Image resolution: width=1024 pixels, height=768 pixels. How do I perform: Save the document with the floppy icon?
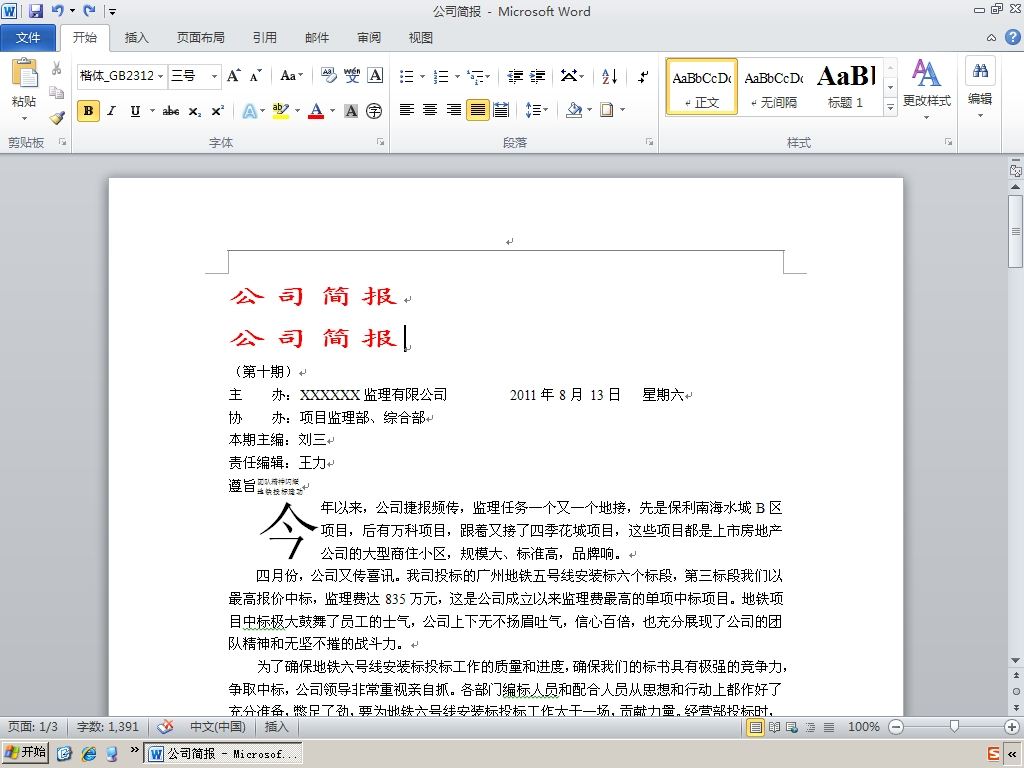point(35,10)
